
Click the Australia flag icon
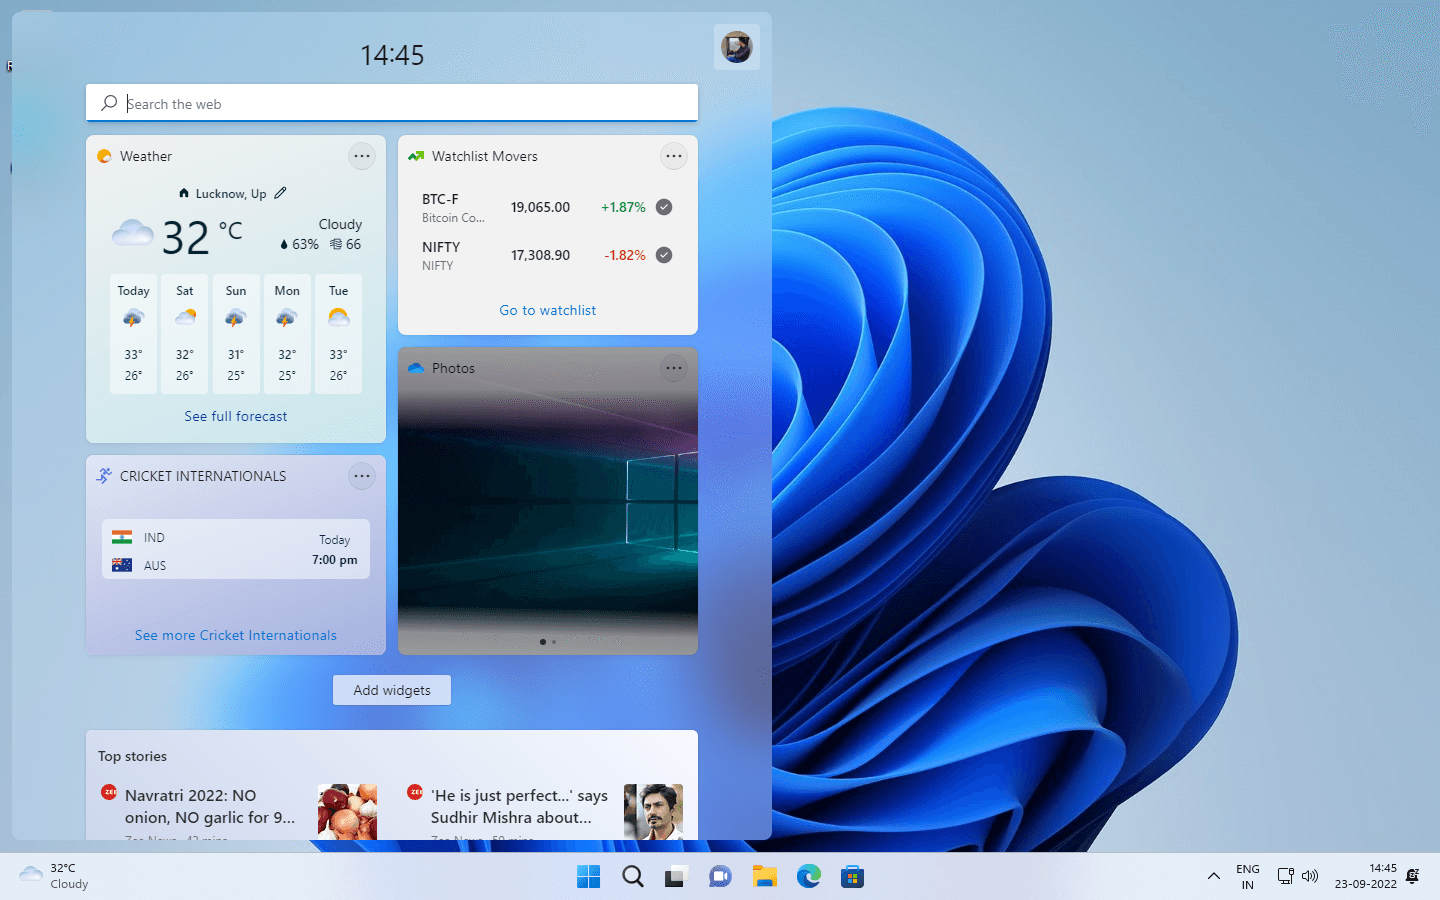[x=122, y=565]
